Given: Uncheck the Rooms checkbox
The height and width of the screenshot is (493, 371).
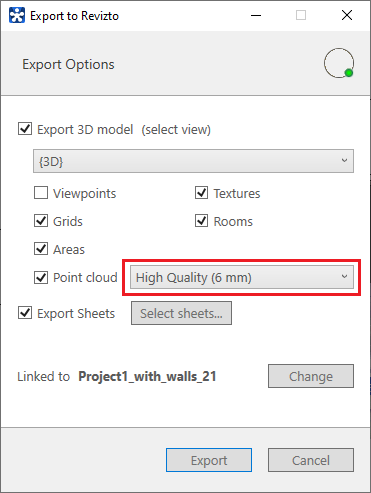Looking at the screenshot, I should (x=202, y=221).
